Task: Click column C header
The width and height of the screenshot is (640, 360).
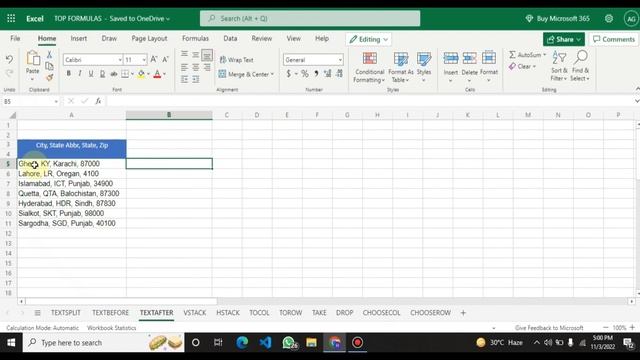Action: tap(227, 115)
